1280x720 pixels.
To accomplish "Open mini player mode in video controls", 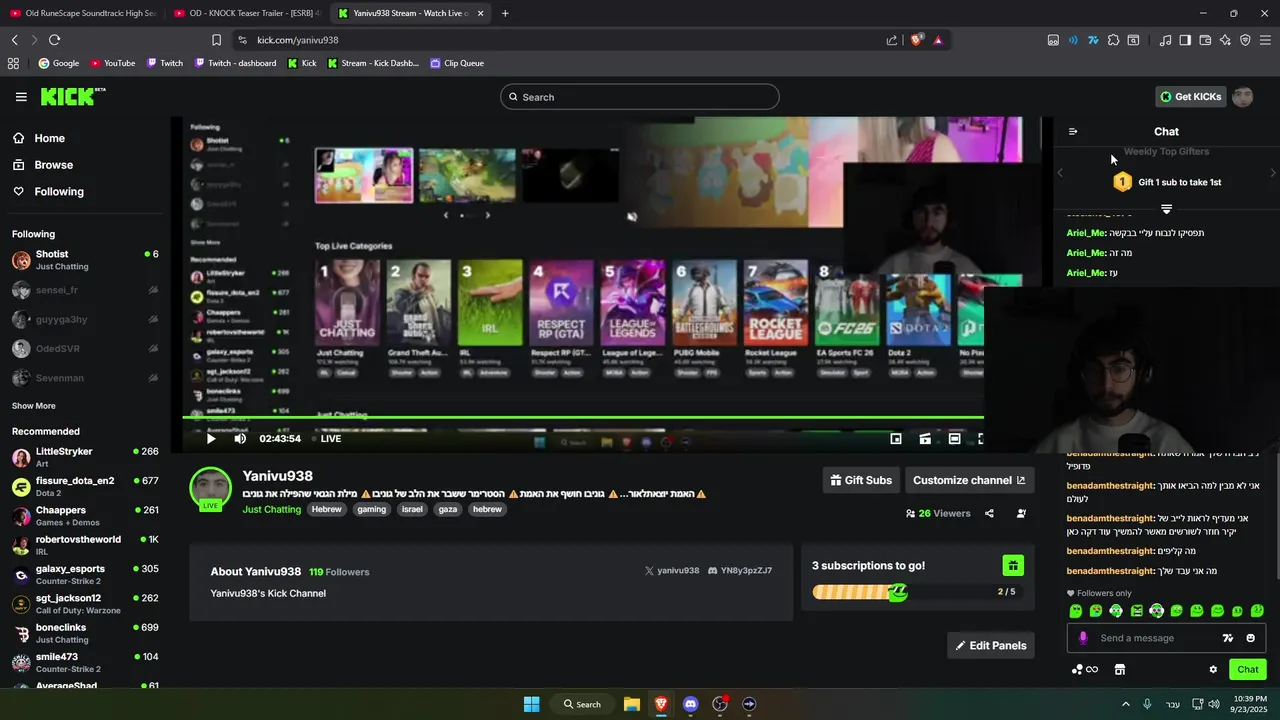I will tap(896, 438).
